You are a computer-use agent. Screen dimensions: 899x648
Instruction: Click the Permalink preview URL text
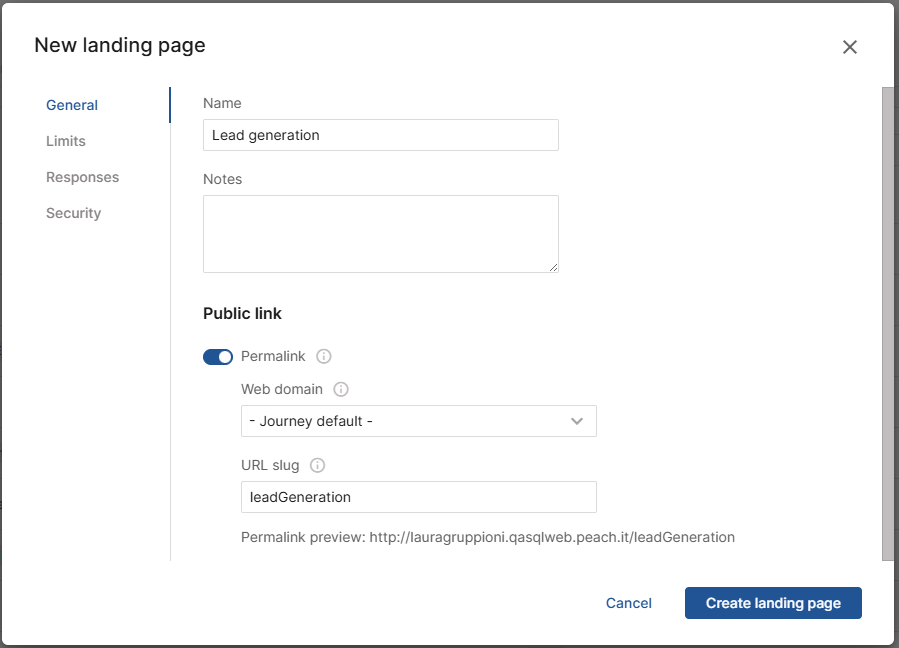(x=552, y=537)
